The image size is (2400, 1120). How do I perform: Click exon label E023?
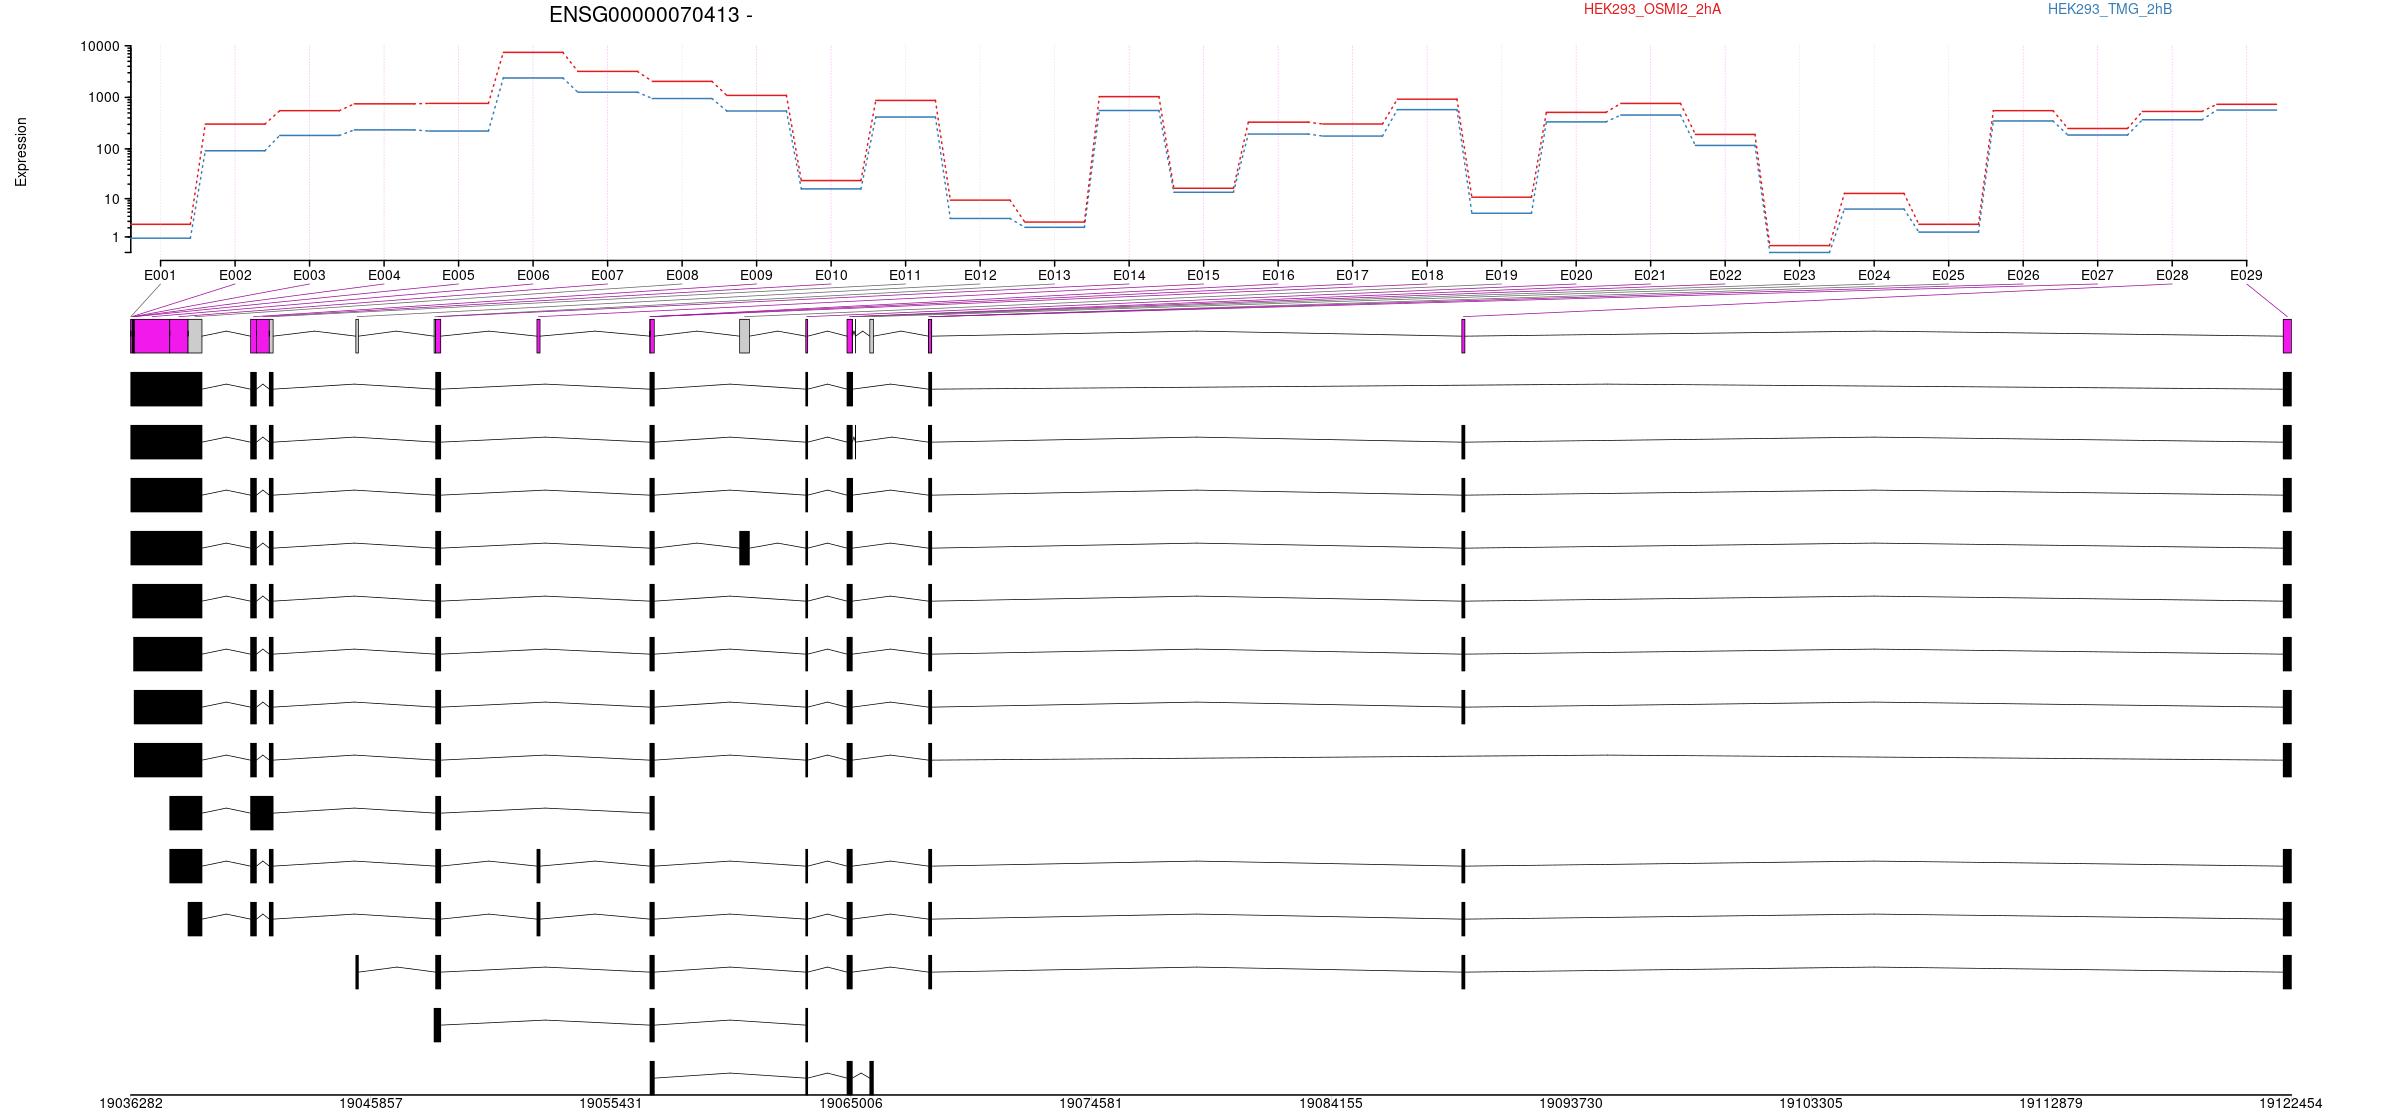pyautogui.click(x=1799, y=275)
